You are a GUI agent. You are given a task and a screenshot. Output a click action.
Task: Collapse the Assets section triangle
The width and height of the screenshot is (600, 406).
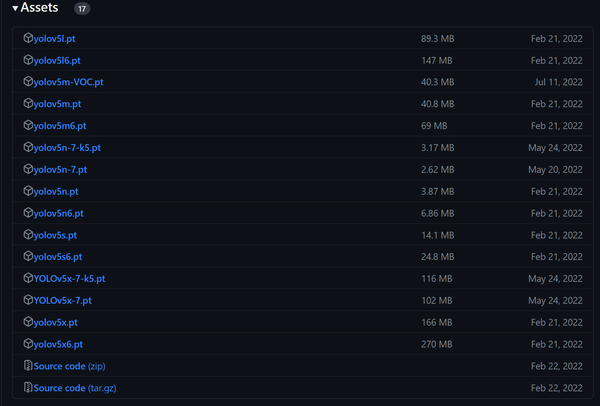(x=15, y=8)
